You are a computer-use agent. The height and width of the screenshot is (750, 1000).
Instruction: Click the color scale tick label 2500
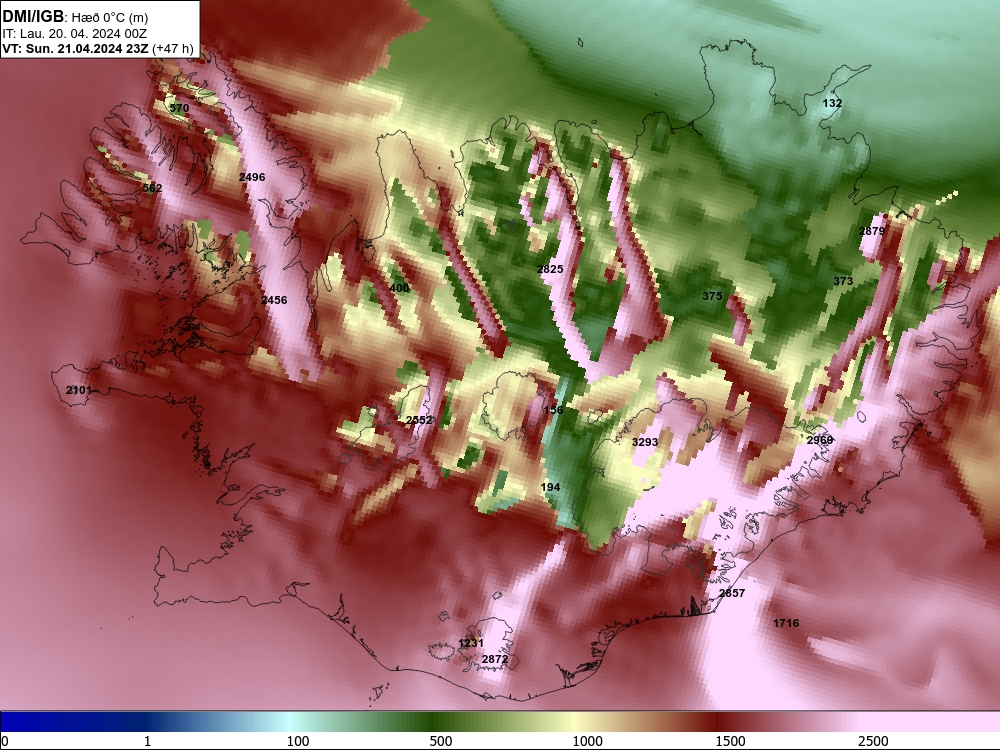[x=873, y=741]
